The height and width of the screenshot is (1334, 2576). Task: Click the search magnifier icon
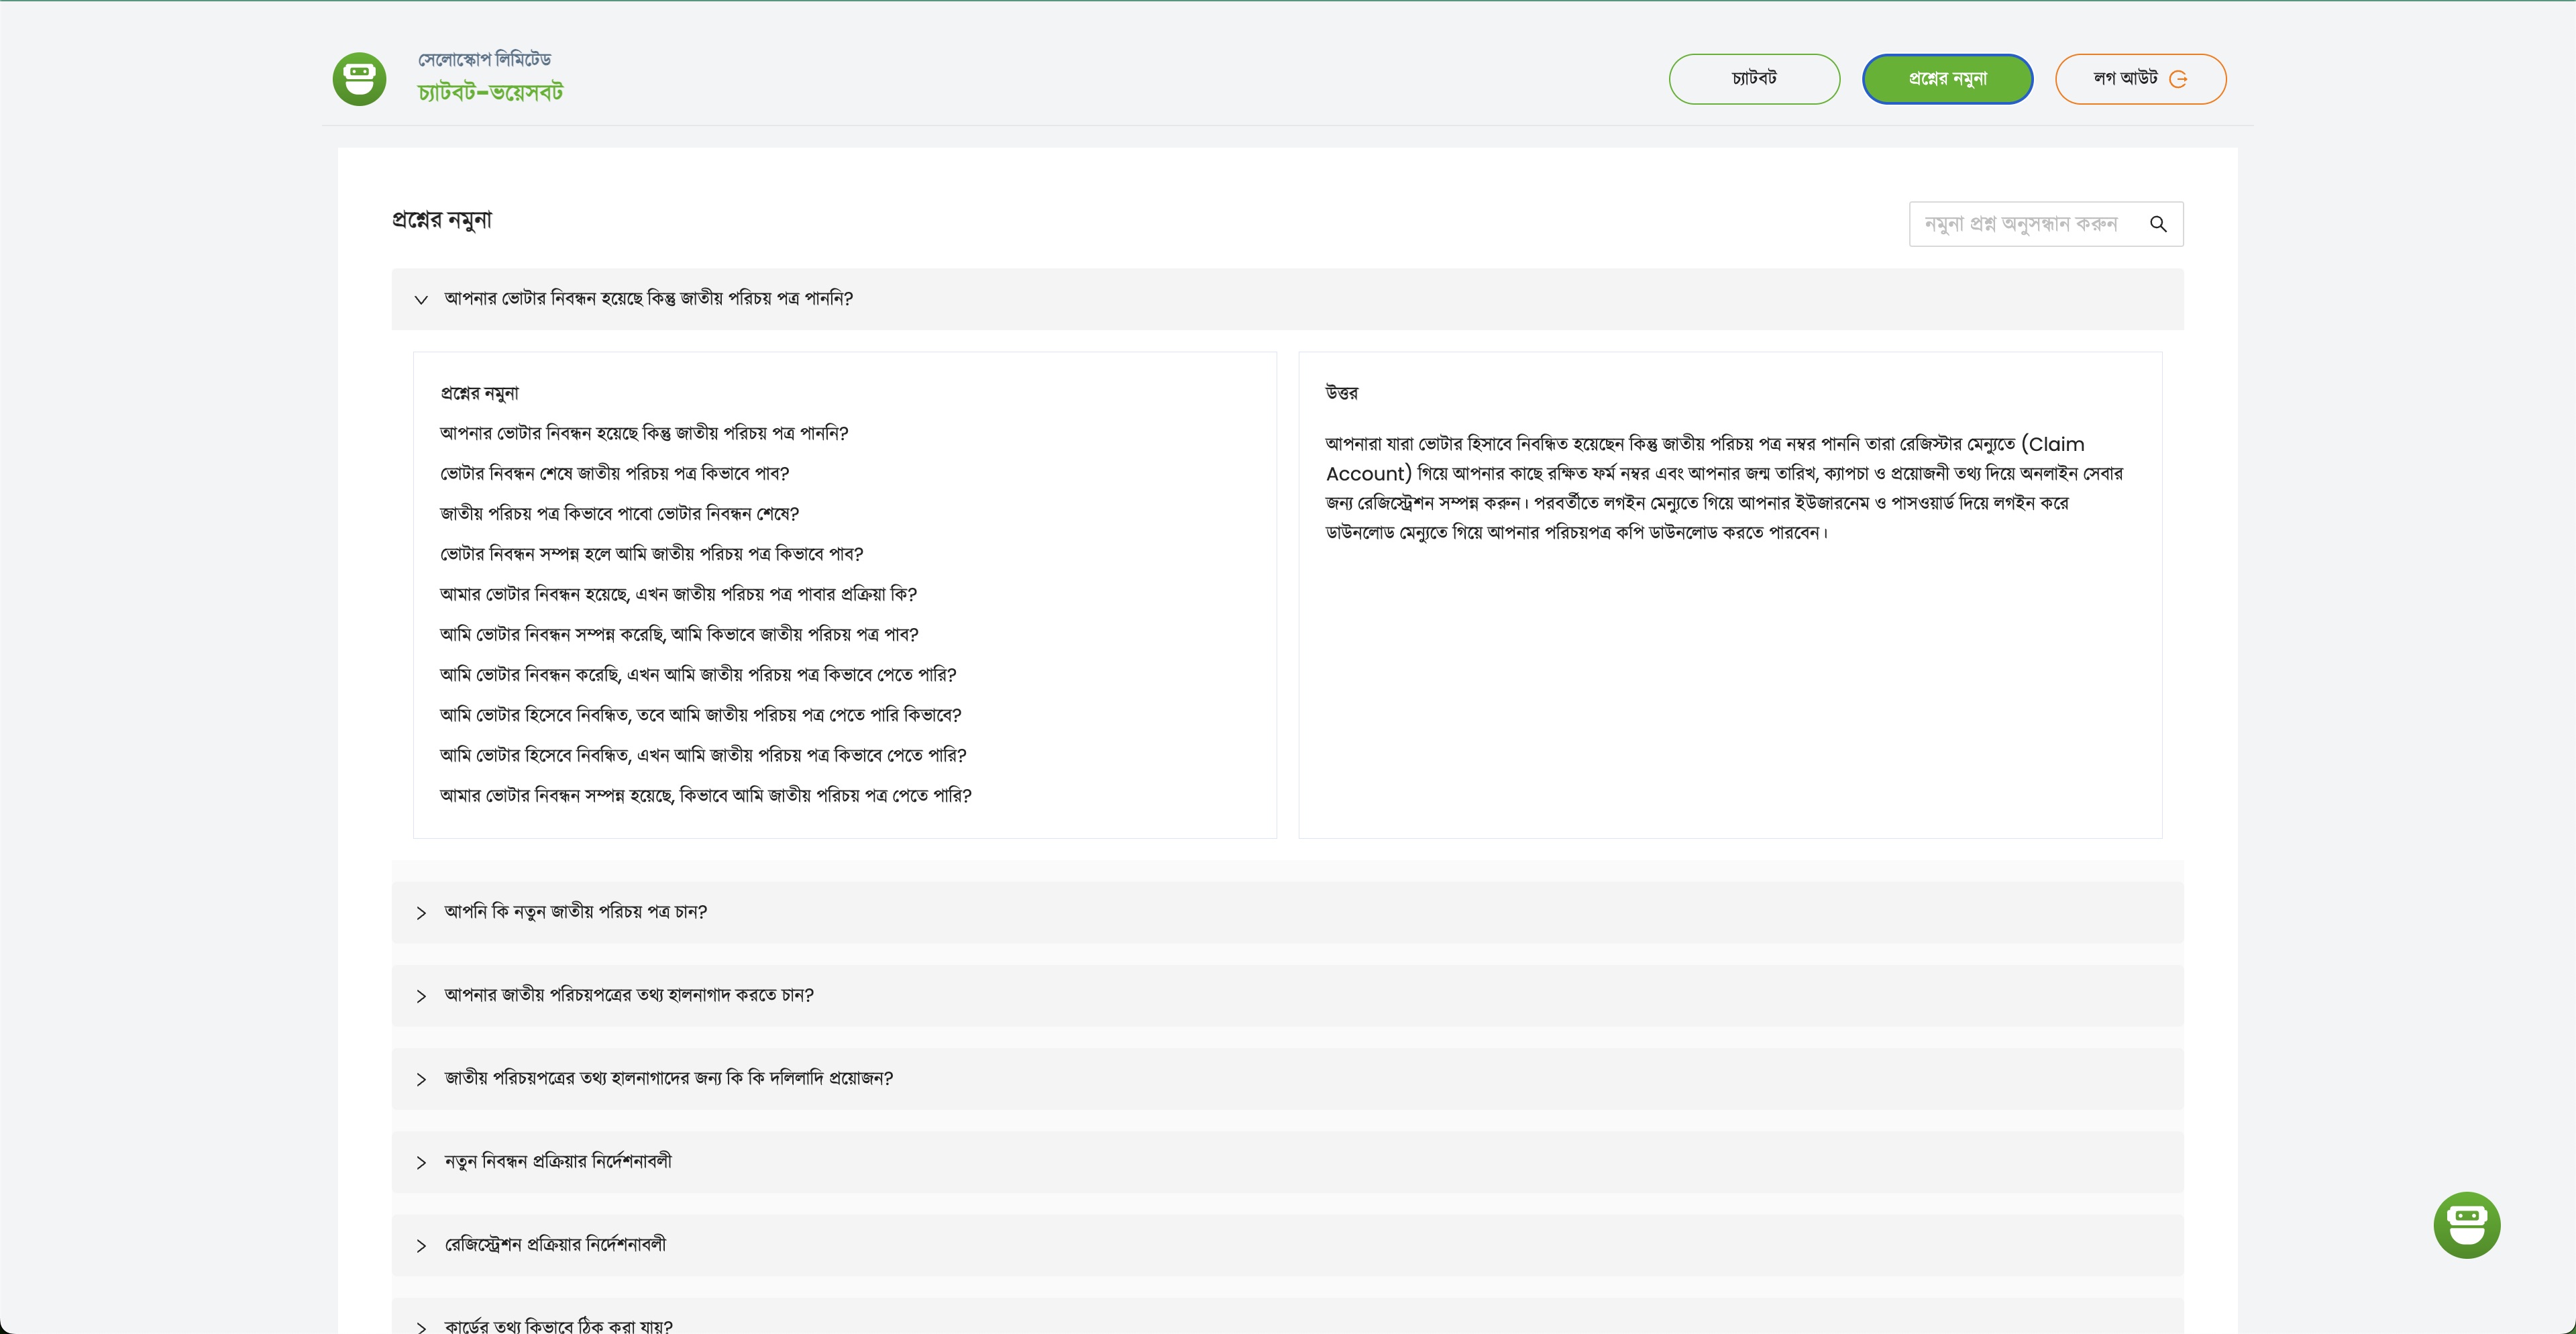click(2158, 224)
